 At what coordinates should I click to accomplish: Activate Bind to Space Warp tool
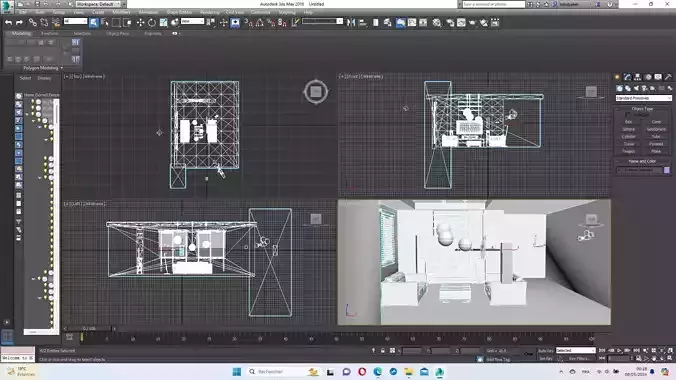(x=56, y=22)
